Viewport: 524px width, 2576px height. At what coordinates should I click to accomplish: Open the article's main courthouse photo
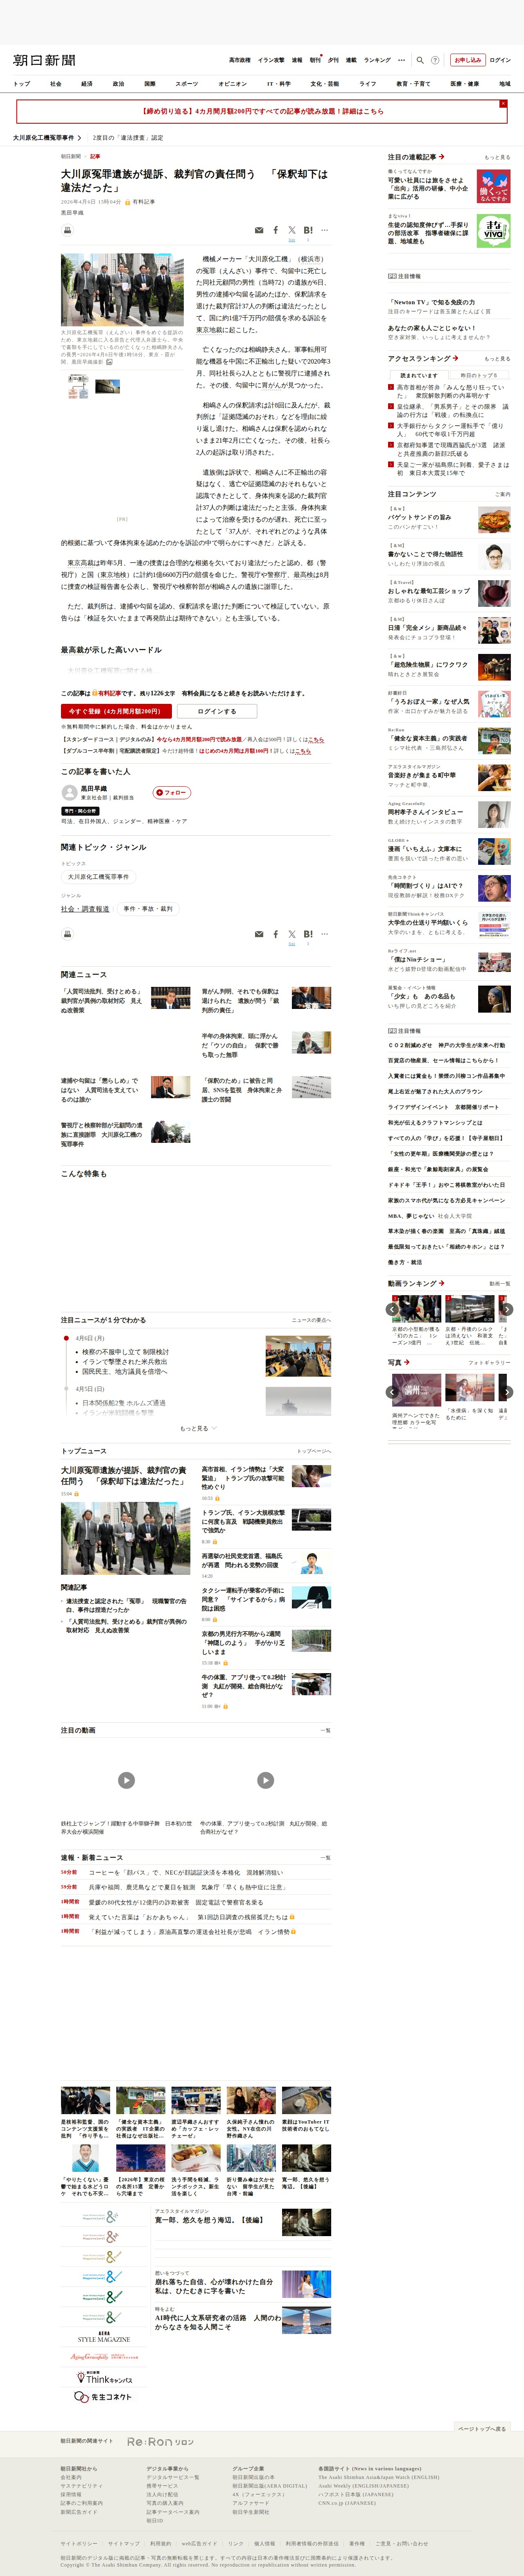[122, 289]
